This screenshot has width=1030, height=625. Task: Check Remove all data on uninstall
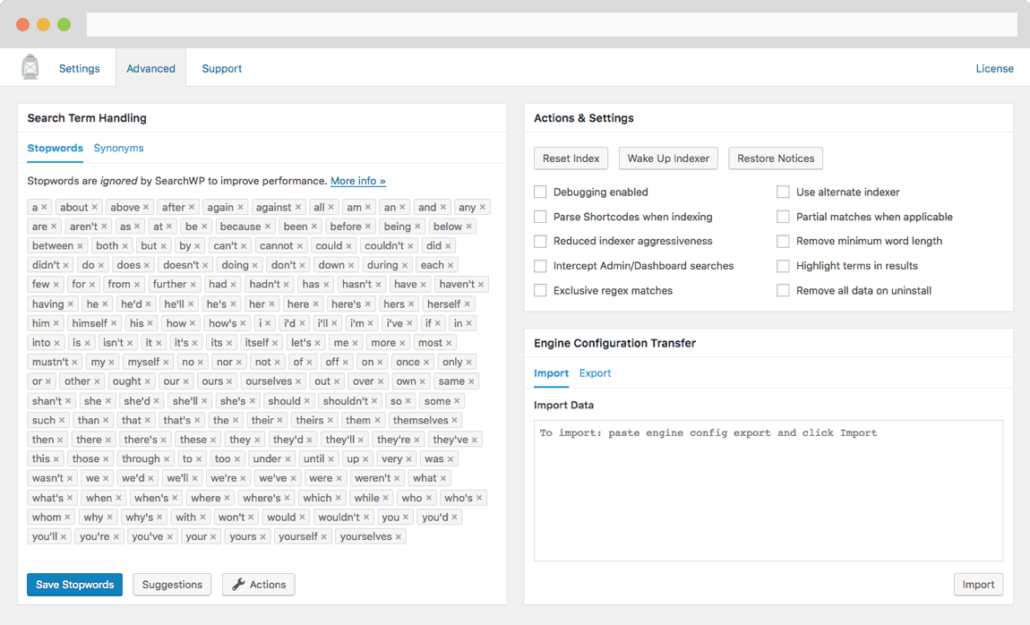(782, 290)
